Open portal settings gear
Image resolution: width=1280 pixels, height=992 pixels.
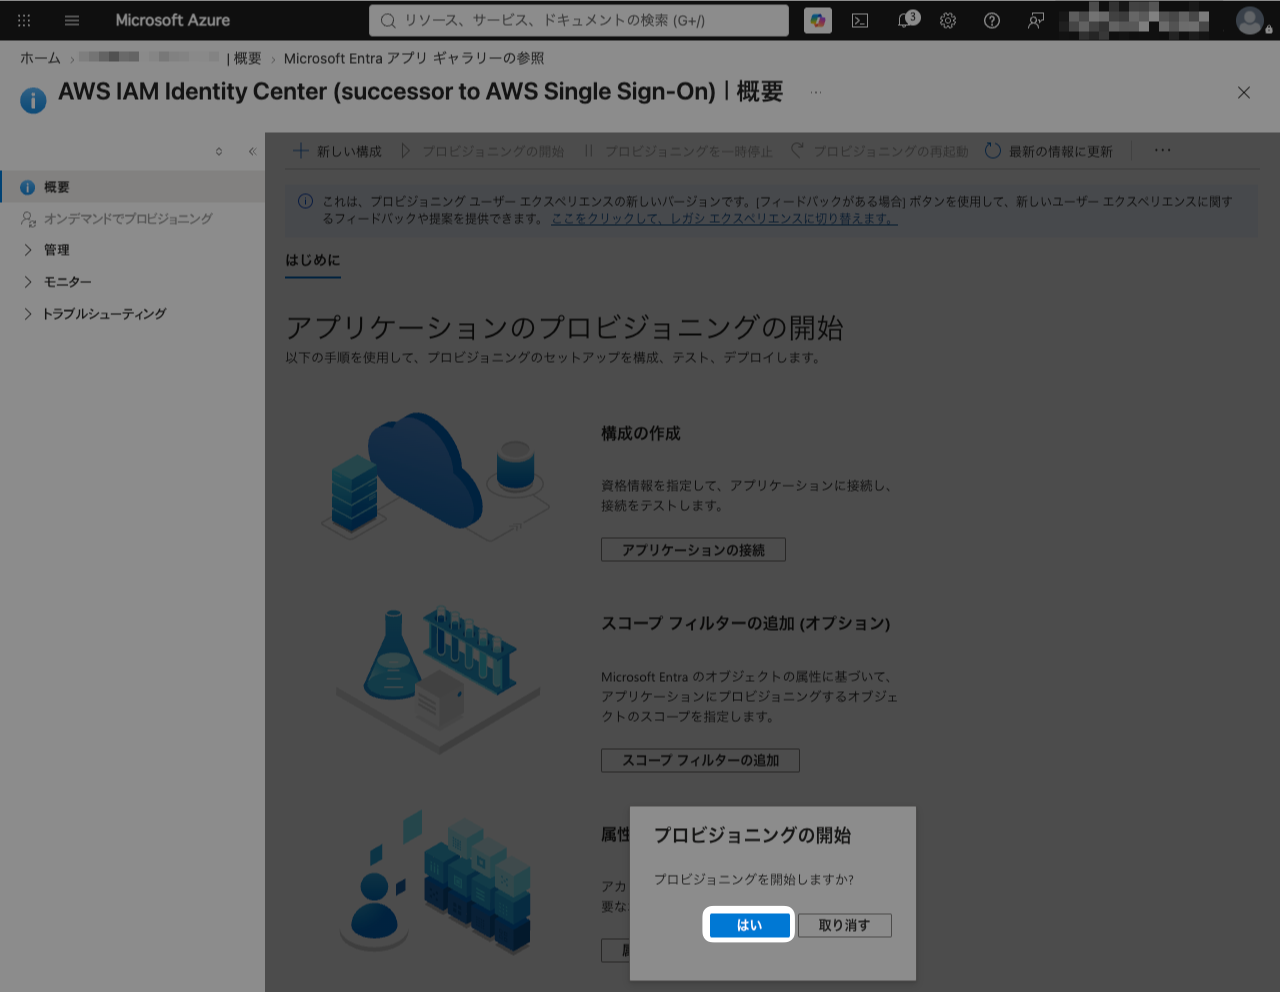pos(948,20)
